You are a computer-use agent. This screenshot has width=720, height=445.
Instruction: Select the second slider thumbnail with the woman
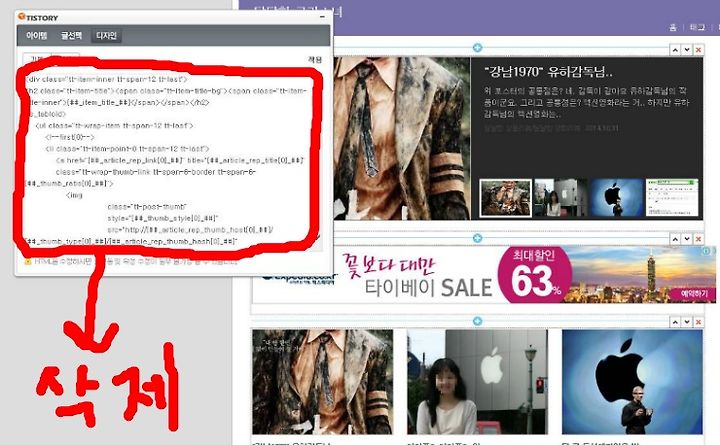[561, 198]
